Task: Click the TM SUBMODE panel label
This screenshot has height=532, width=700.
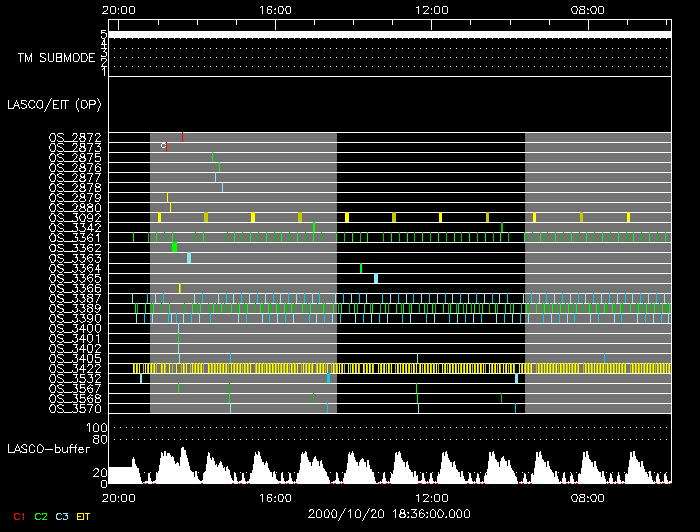Action: coord(56,57)
